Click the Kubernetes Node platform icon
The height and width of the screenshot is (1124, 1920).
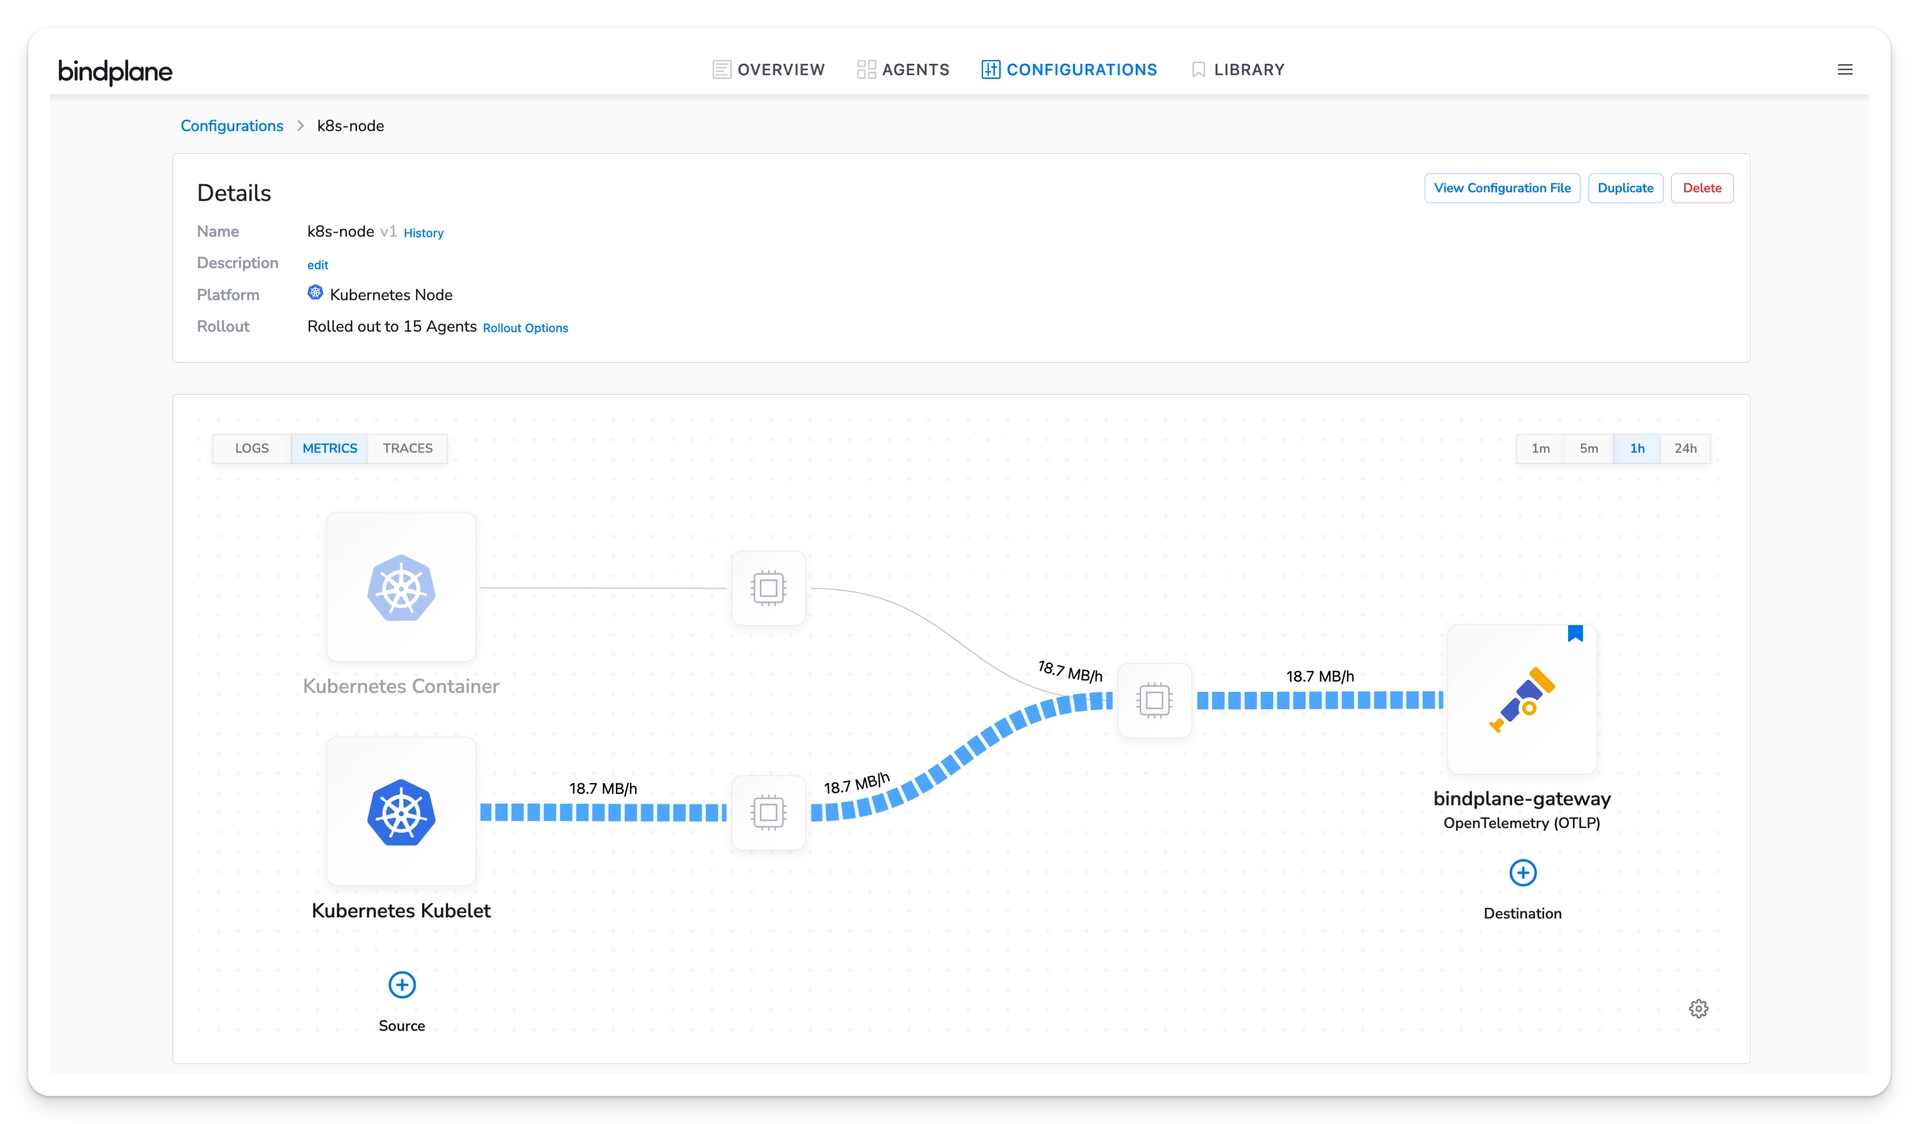pos(315,293)
